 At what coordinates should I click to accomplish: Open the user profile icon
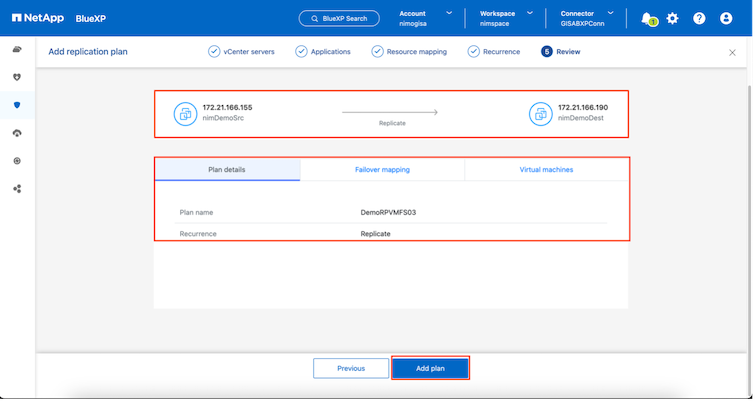click(726, 18)
